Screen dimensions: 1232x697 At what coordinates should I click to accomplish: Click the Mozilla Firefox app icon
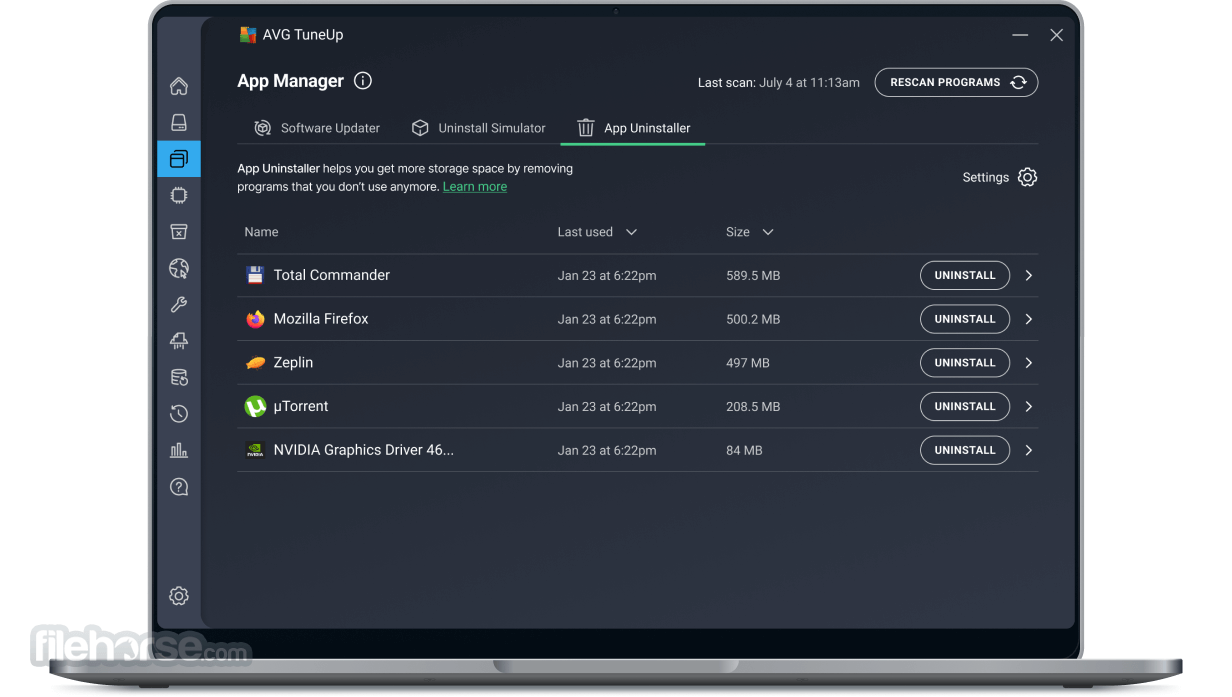click(x=255, y=319)
